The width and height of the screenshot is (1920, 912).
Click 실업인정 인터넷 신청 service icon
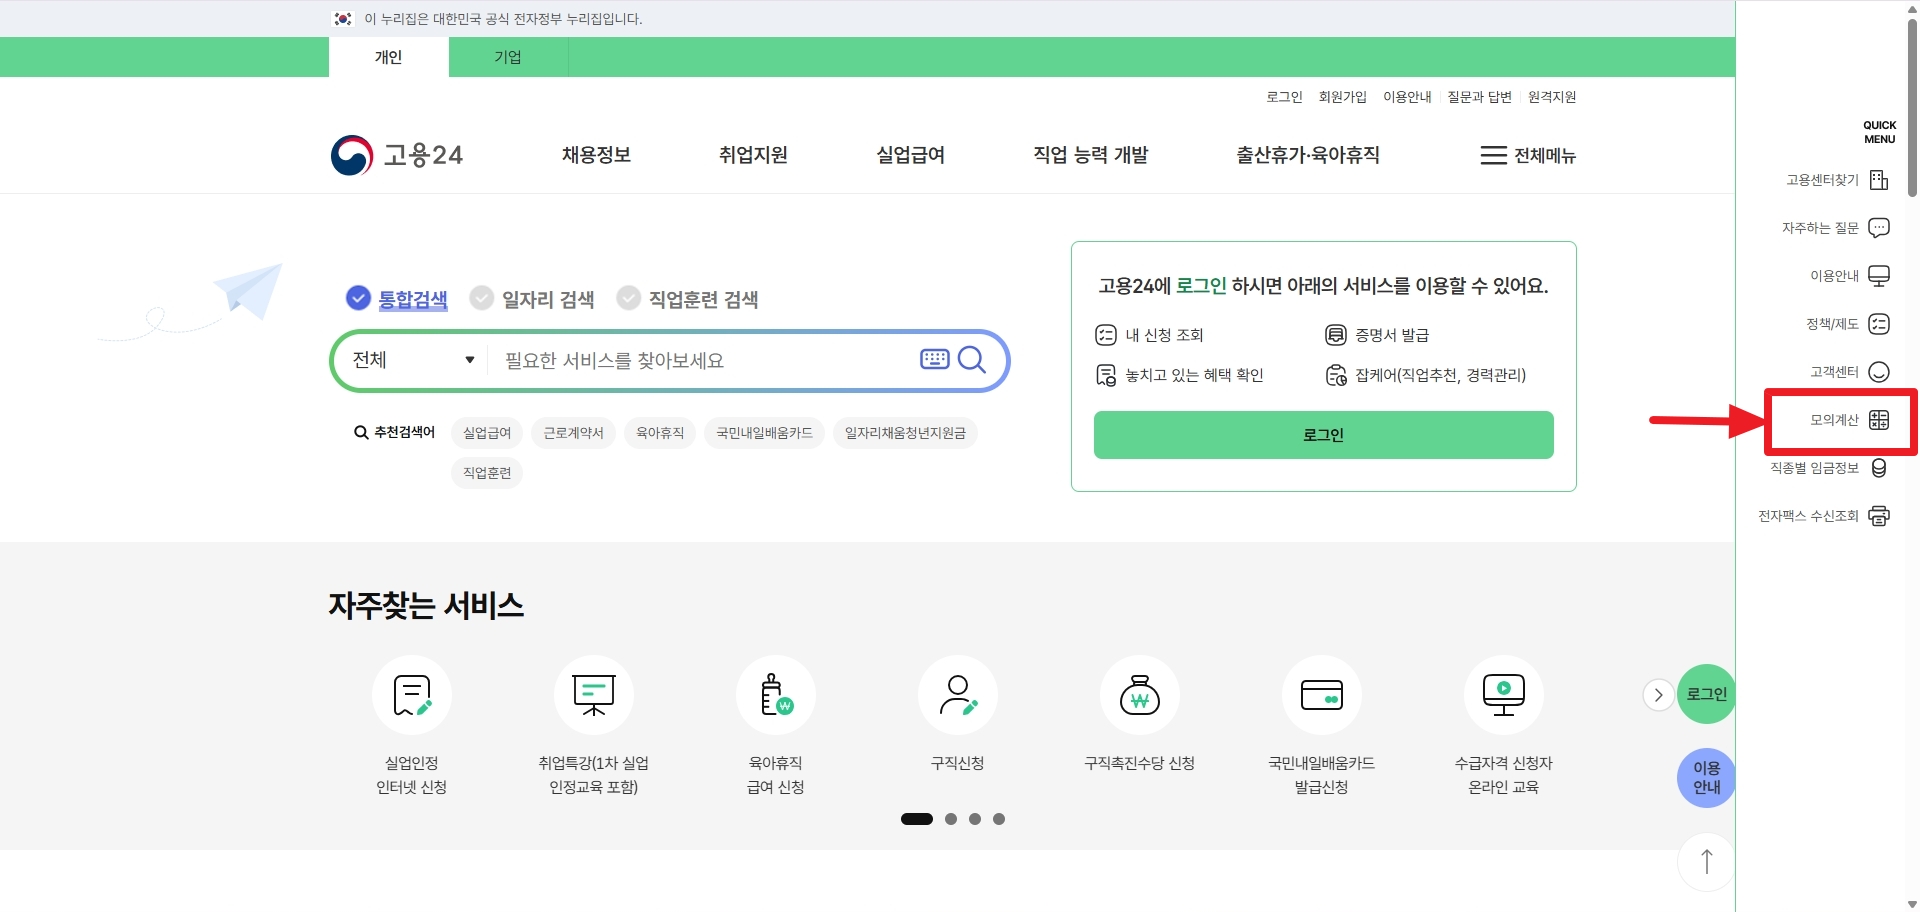click(x=412, y=695)
